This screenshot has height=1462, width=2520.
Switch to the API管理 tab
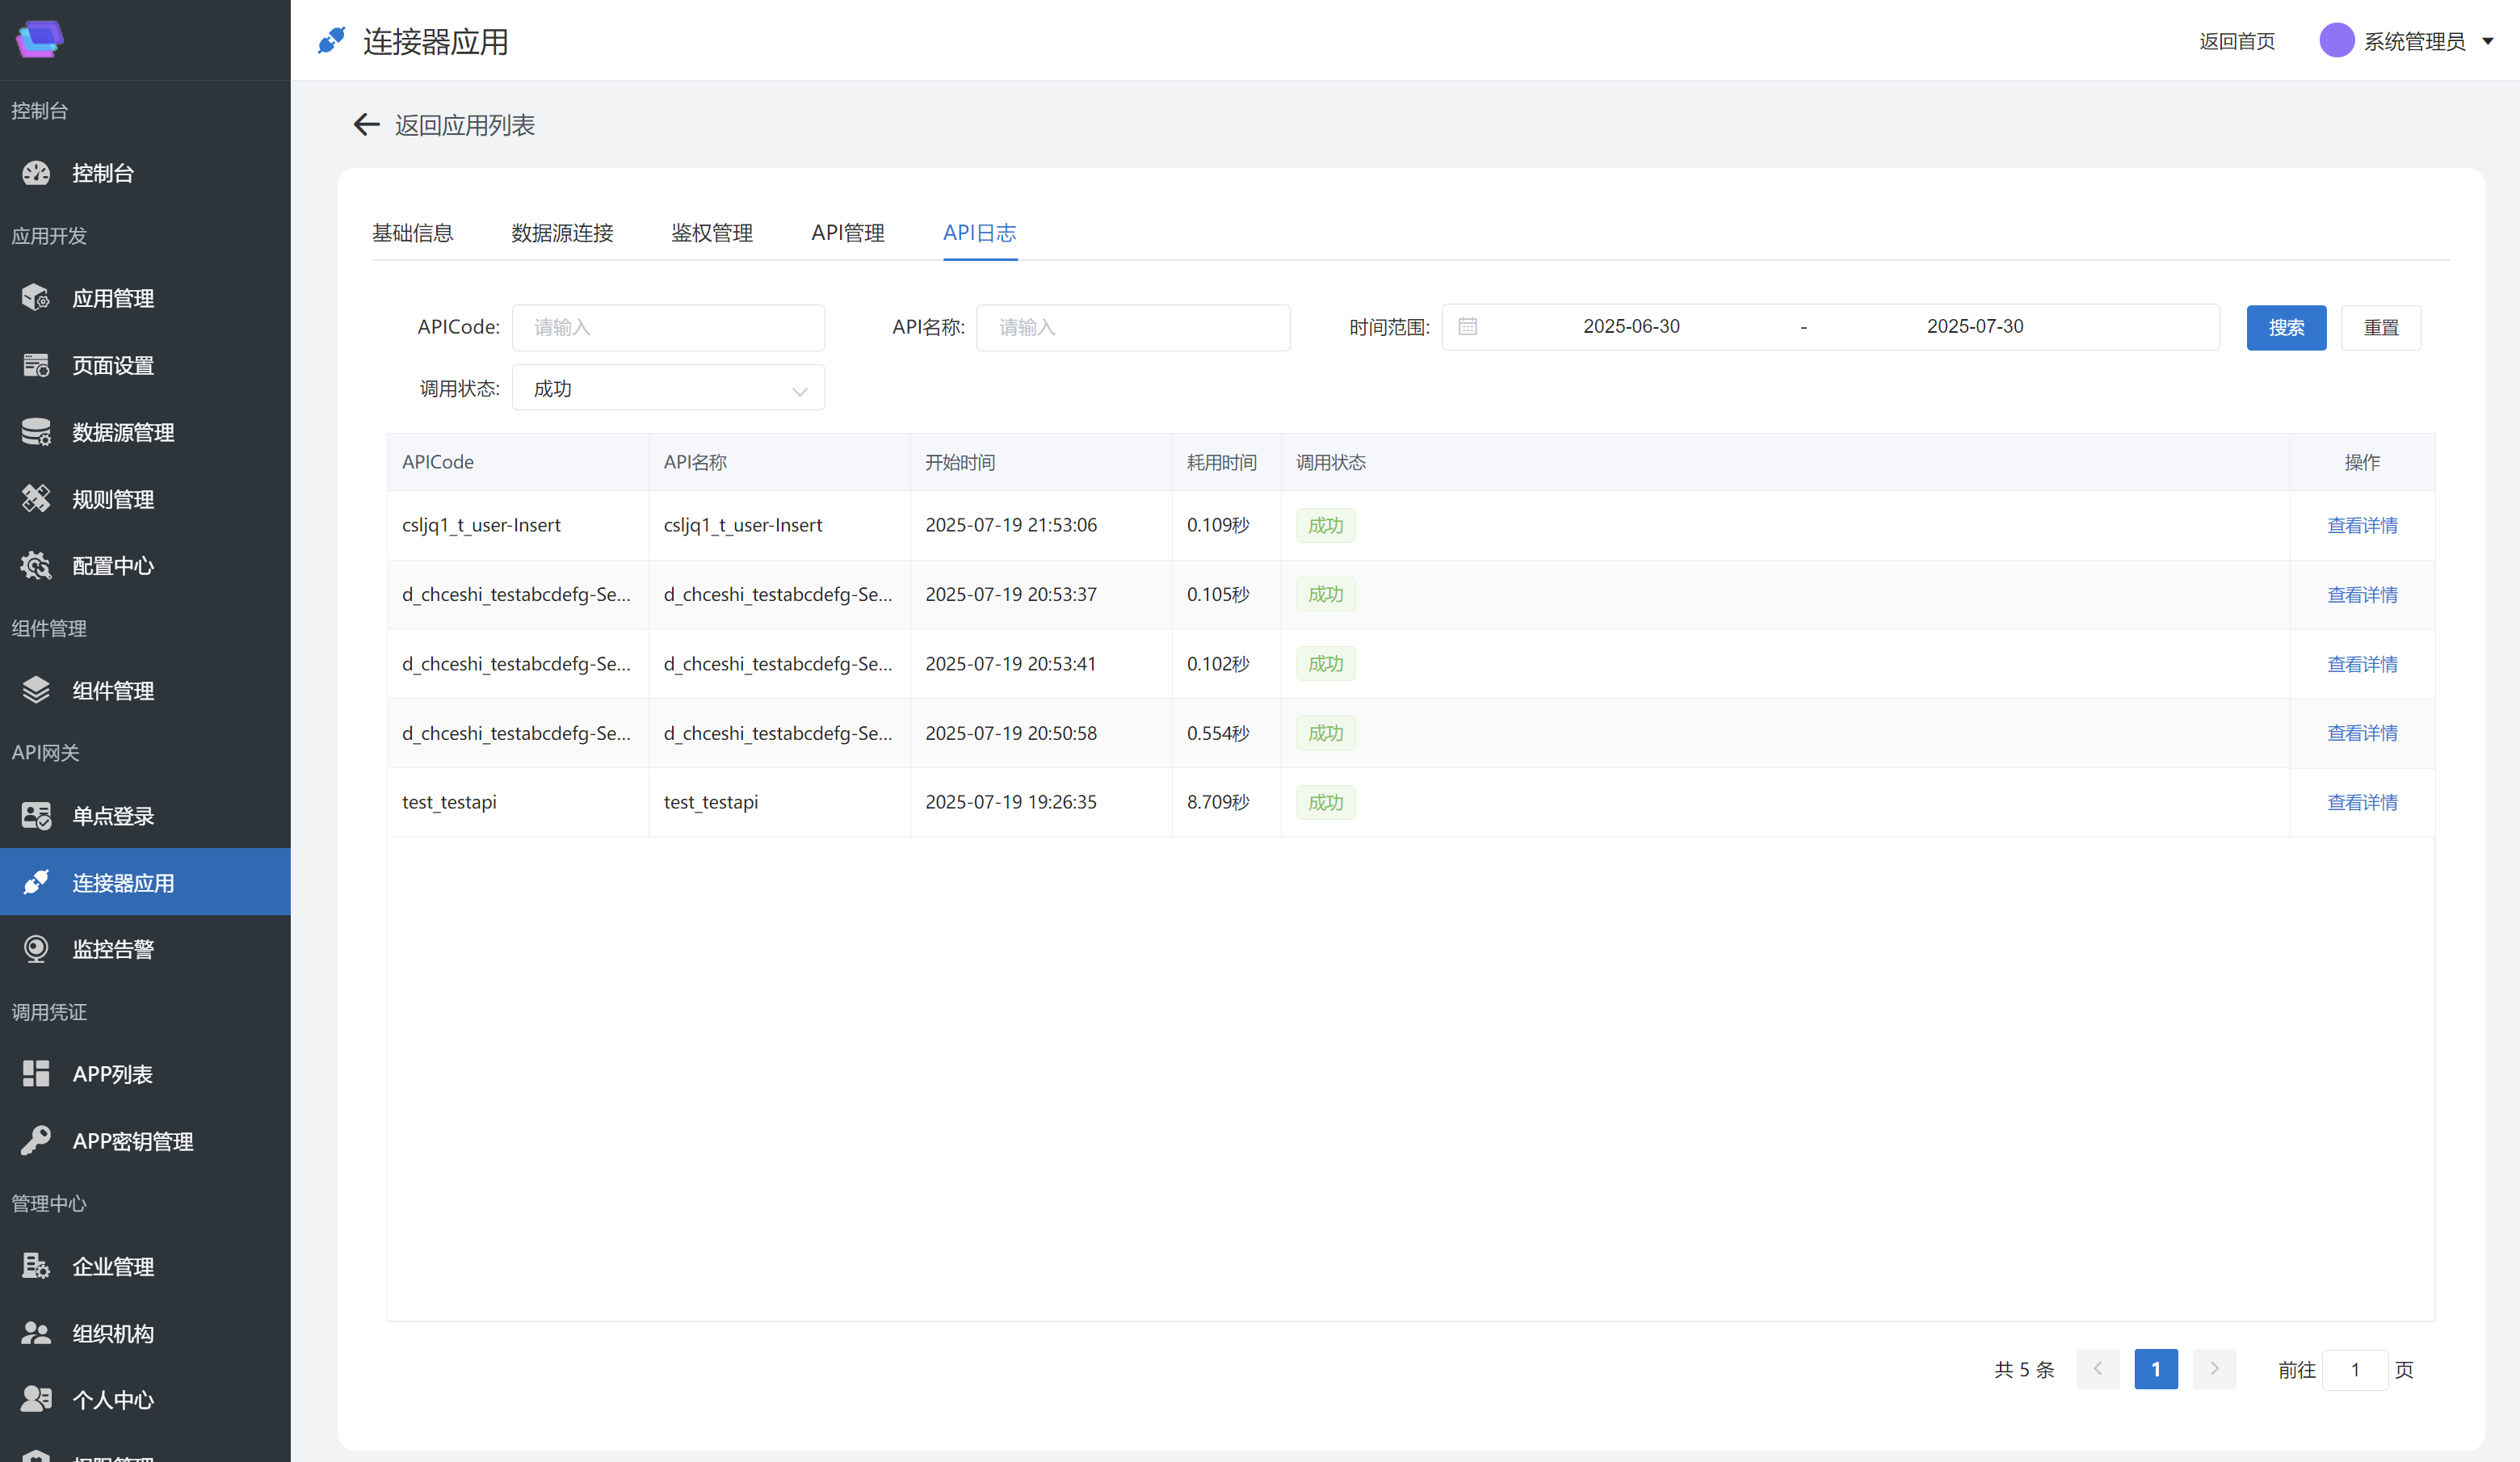(x=847, y=233)
